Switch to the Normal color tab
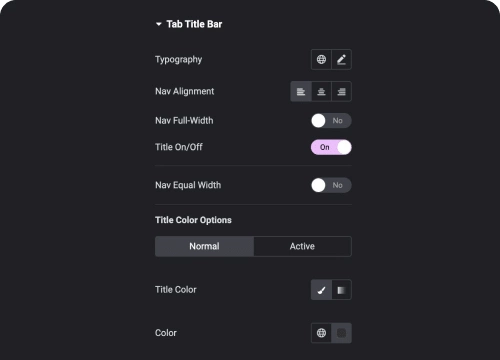The width and height of the screenshot is (500, 360). coord(204,246)
